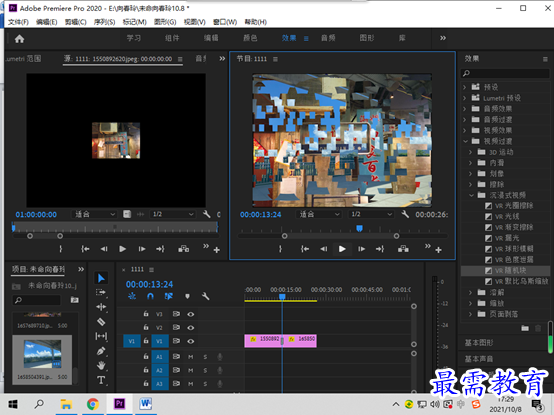Select the Track Select Forward tool

[101, 292]
